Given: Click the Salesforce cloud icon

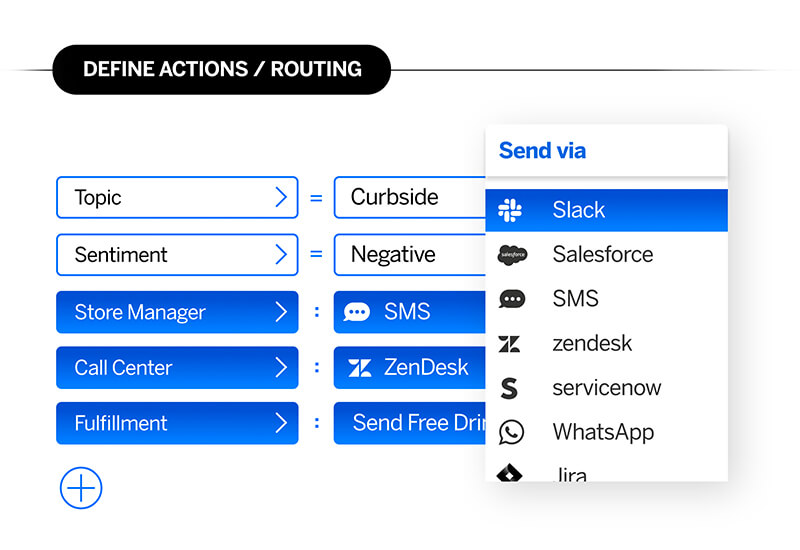Looking at the screenshot, I should pyautogui.click(x=512, y=255).
